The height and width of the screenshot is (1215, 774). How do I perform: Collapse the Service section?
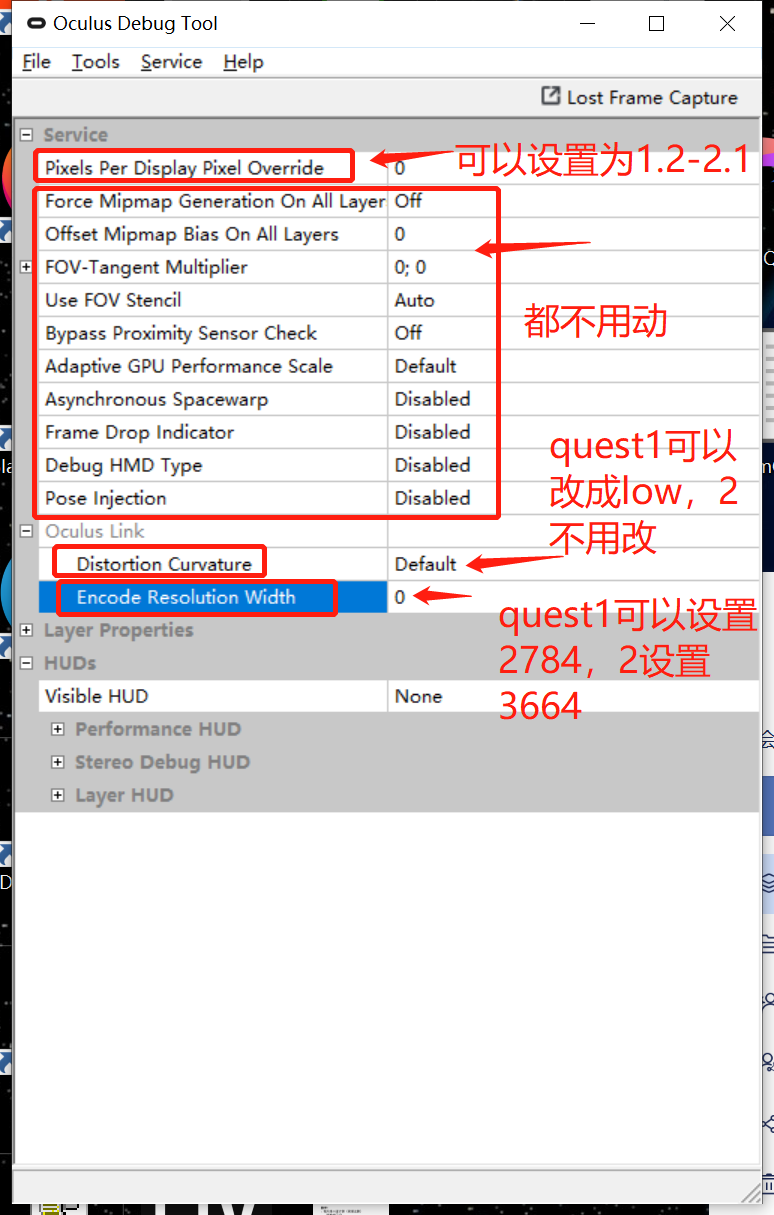tap(26, 135)
